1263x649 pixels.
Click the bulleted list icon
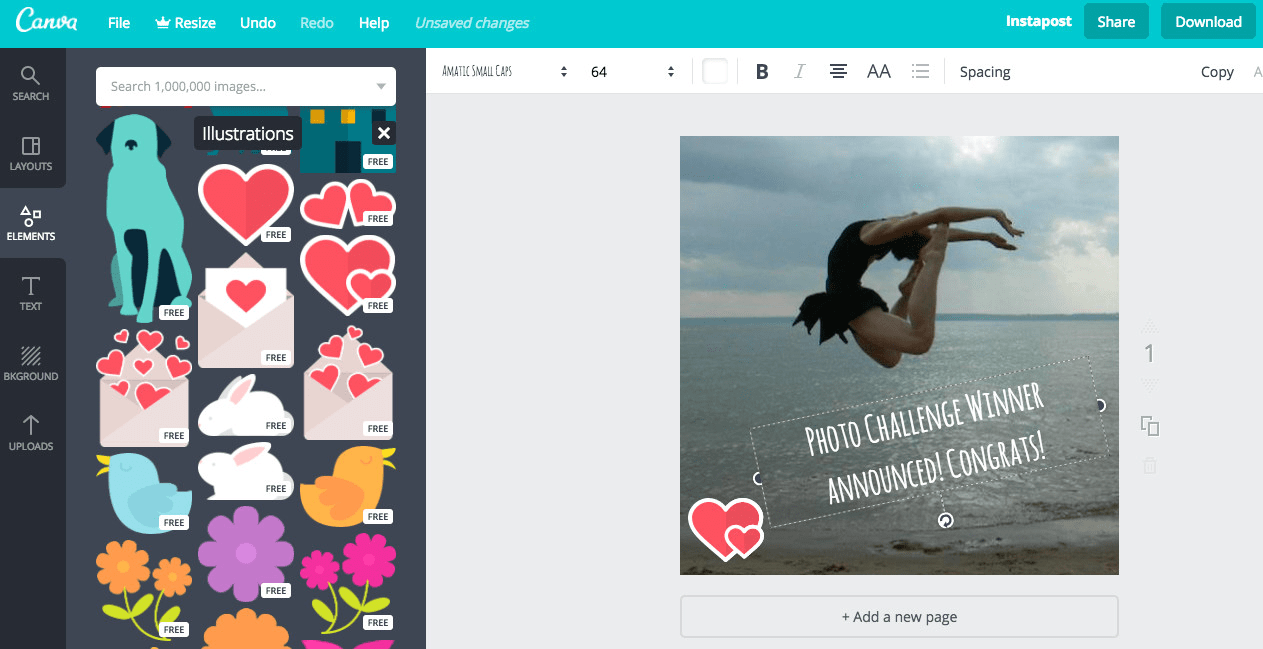920,71
